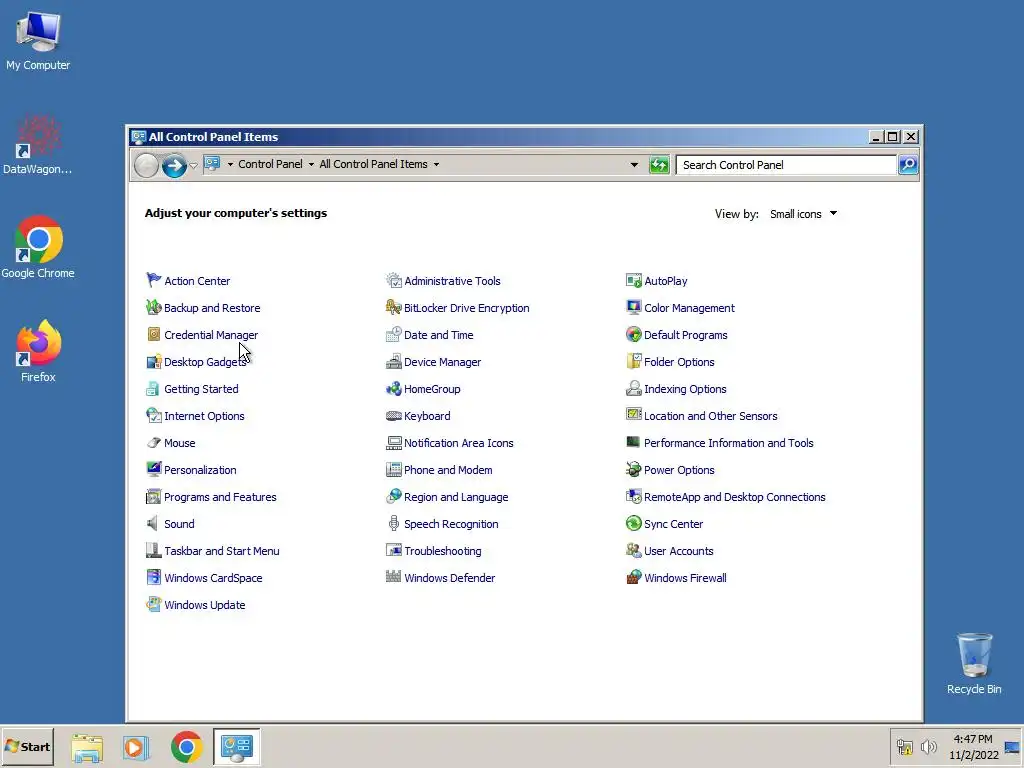Select the Firefox desktop shortcut
The height and width of the screenshot is (768, 1024).
(x=38, y=351)
